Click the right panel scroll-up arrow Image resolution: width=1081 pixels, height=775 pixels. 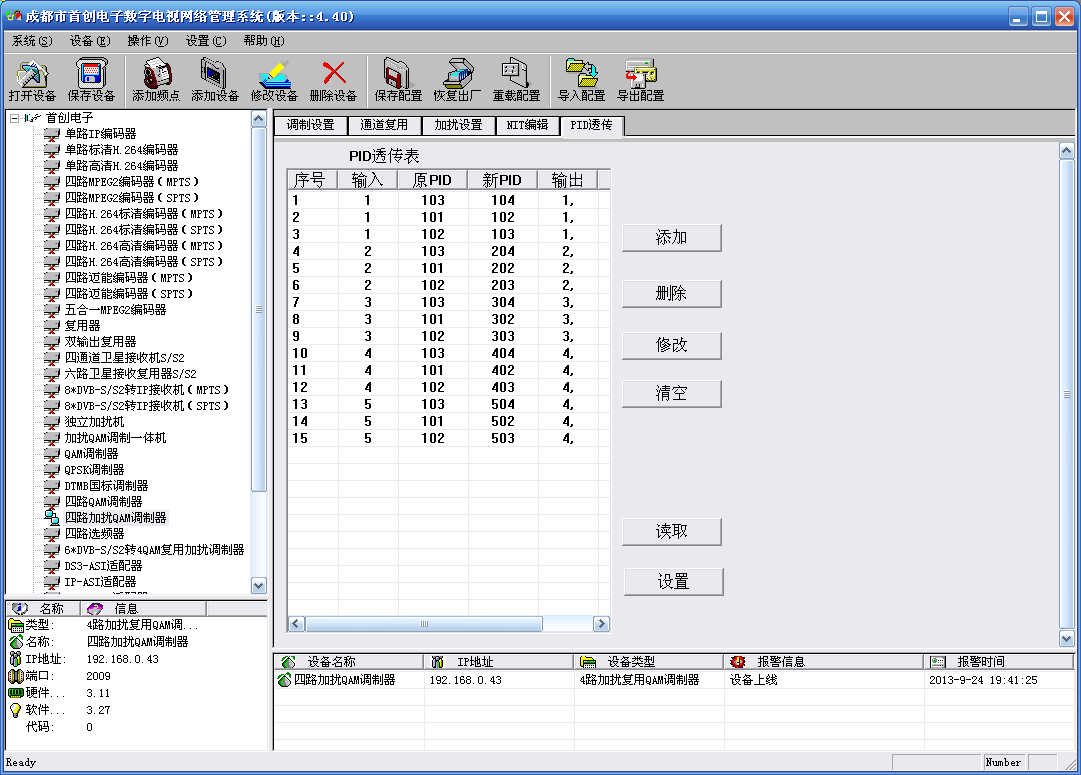[1066, 150]
